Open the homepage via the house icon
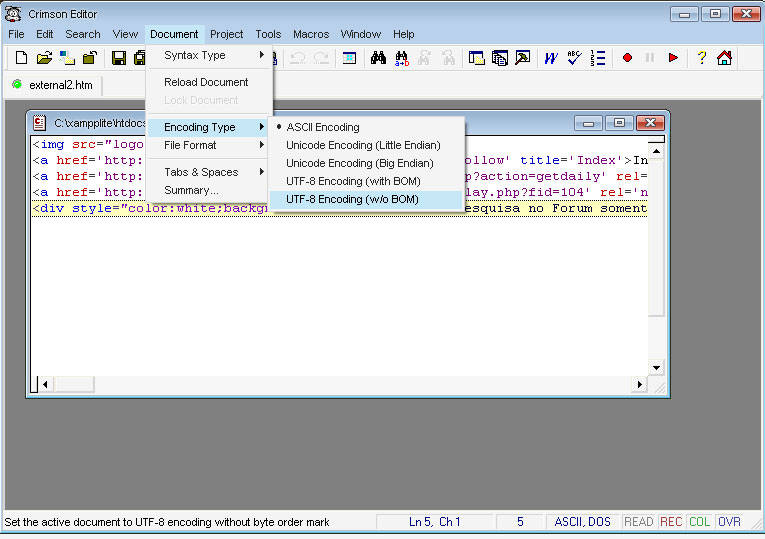Image resolution: width=765 pixels, height=539 pixels. coord(725,58)
